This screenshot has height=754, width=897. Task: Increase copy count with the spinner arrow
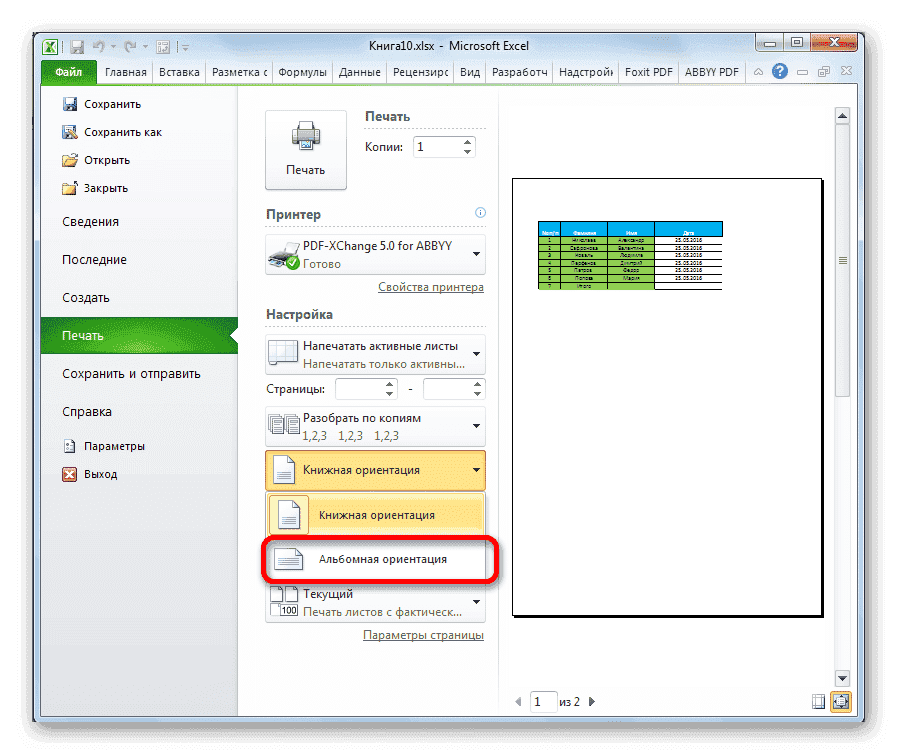(467, 140)
